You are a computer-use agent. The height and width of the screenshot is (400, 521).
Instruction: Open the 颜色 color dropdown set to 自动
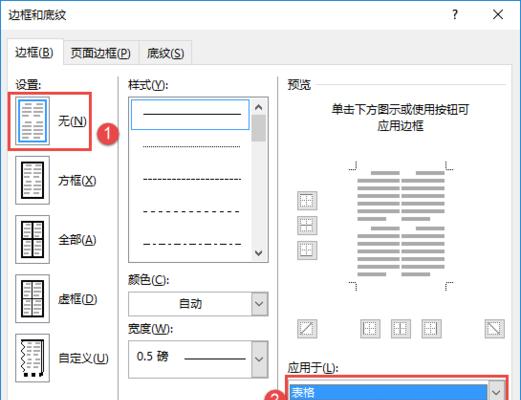point(198,304)
